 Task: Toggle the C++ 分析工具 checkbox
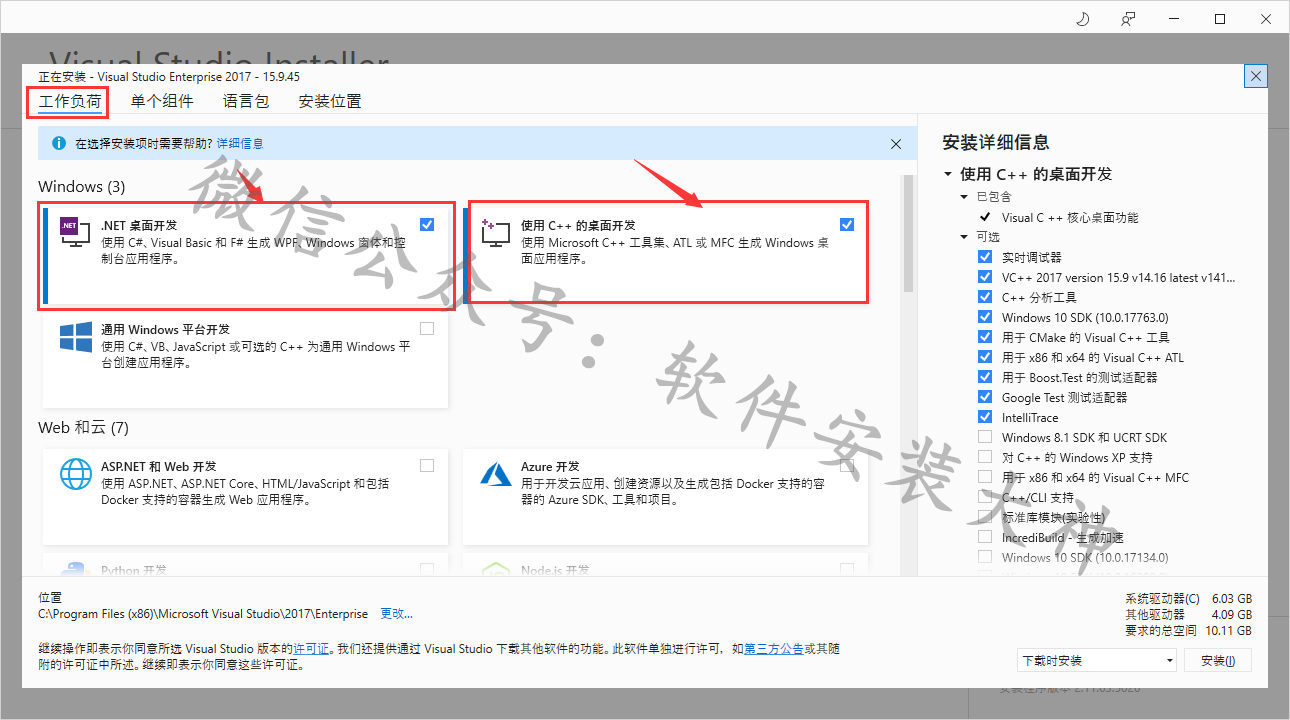(985, 297)
